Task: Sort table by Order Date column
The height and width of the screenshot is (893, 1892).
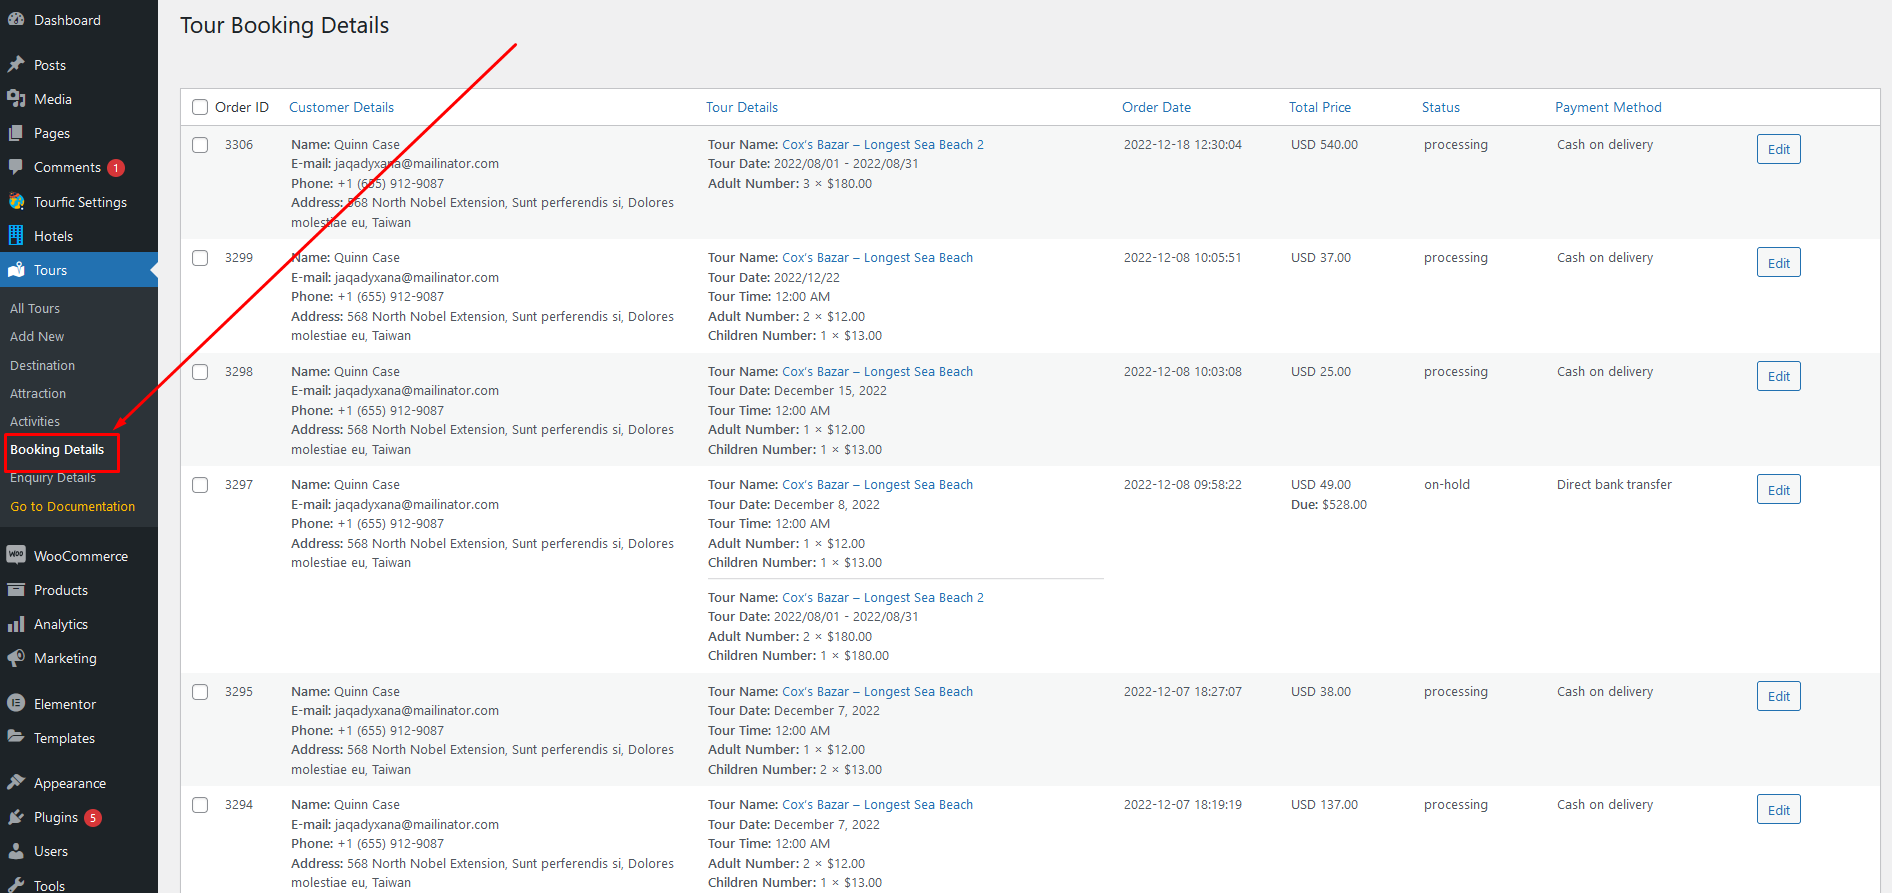Action: 1156,107
